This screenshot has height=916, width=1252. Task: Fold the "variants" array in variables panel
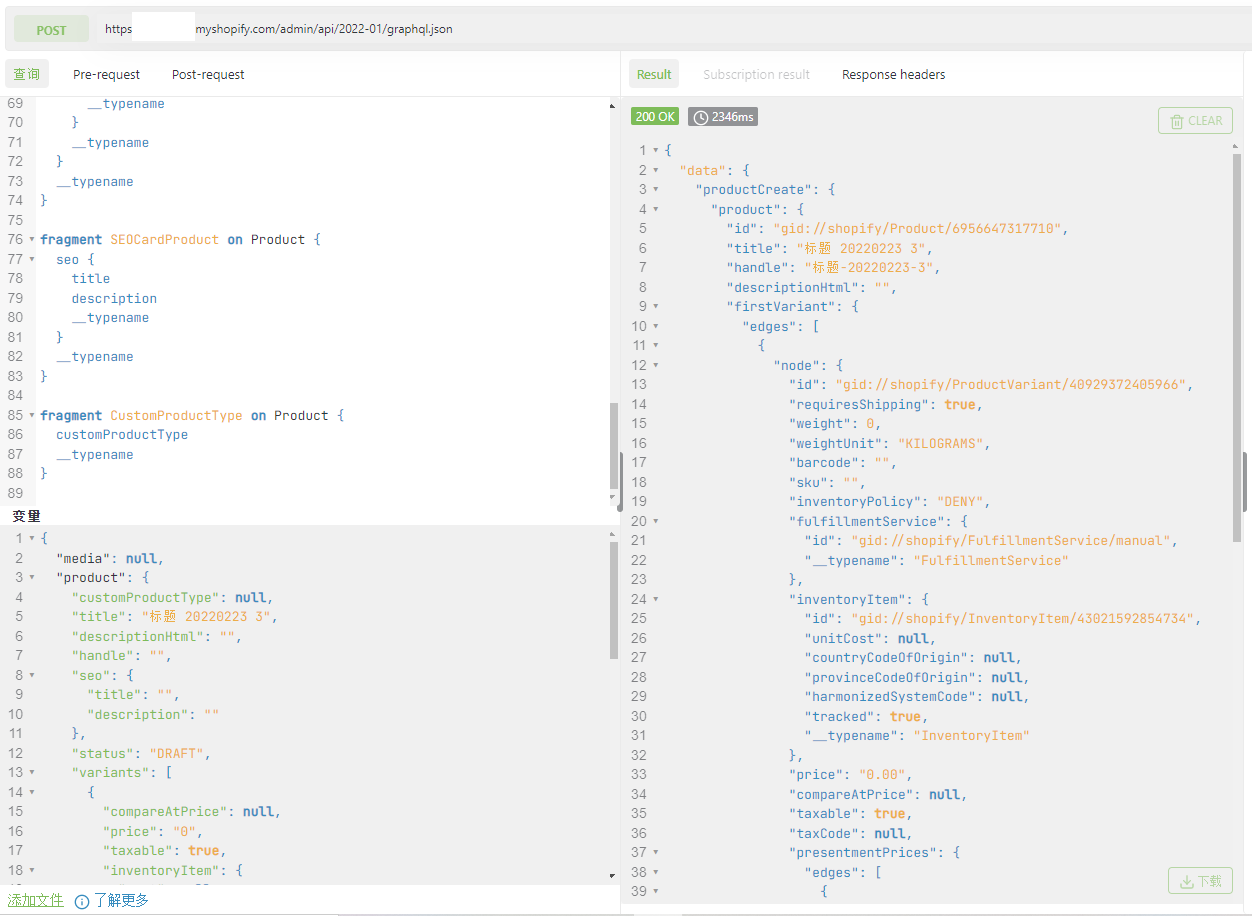(31, 773)
